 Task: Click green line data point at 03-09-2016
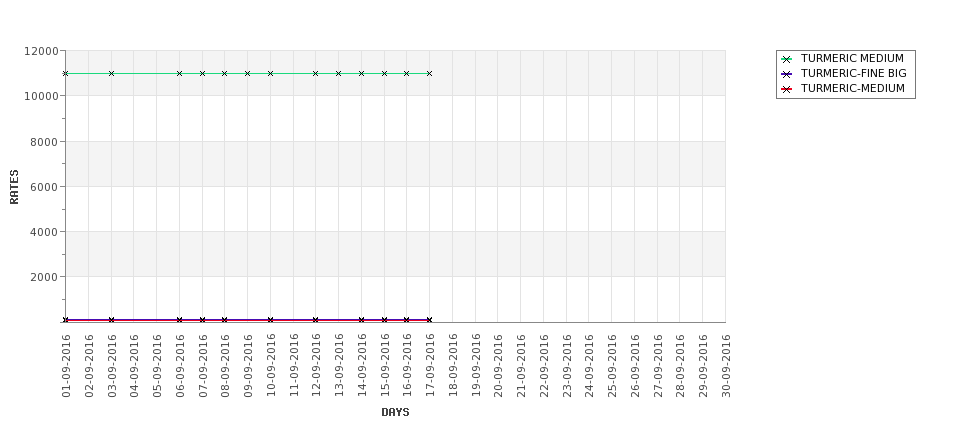coord(111,73)
